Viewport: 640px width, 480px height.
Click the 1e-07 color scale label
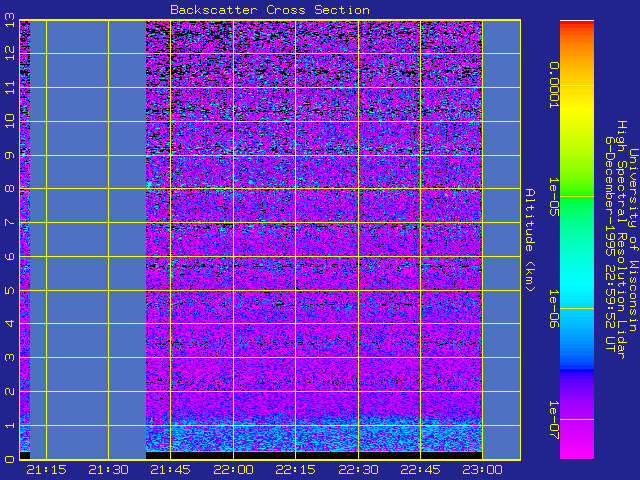tap(553, 420)
